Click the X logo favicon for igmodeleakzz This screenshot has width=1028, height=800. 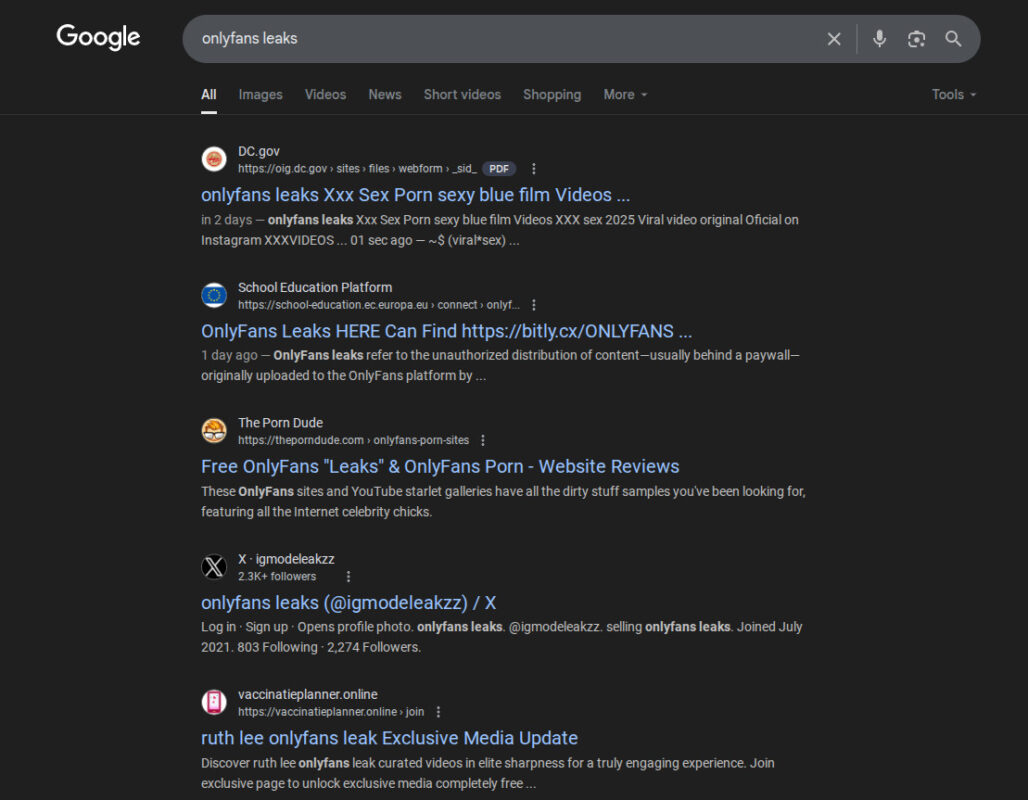214,567
